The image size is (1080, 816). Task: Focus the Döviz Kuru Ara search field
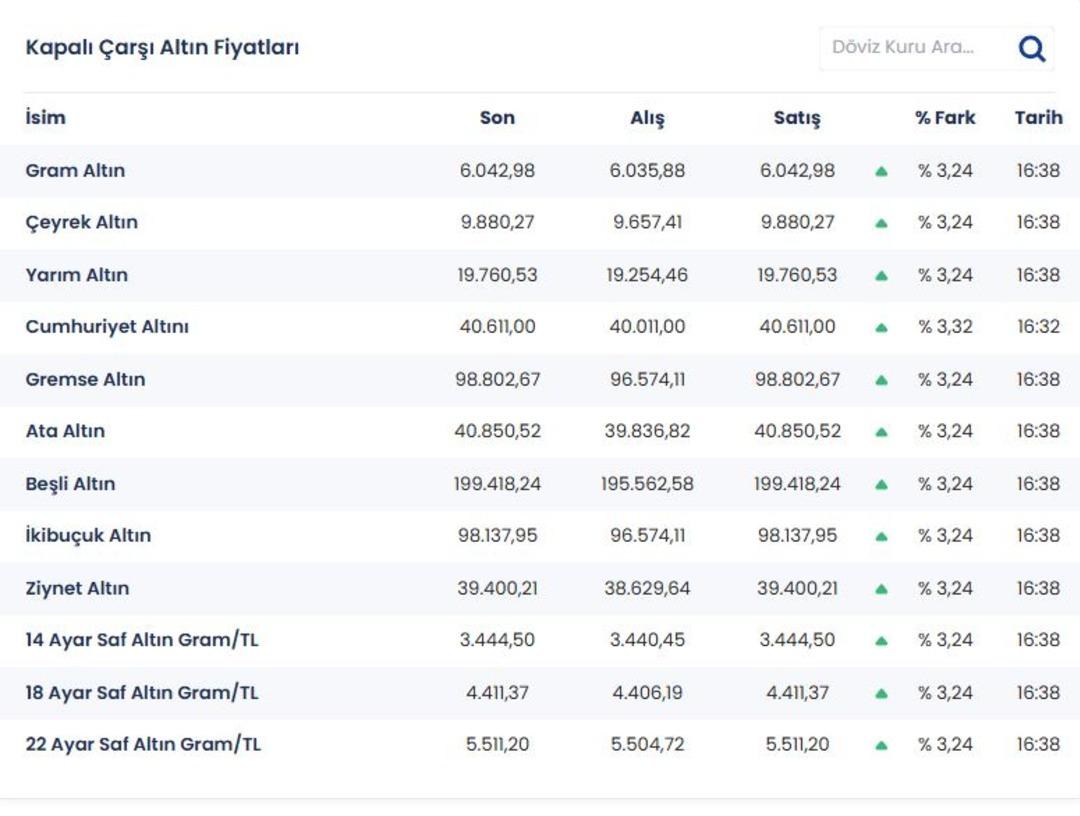(x=910, y=48)
